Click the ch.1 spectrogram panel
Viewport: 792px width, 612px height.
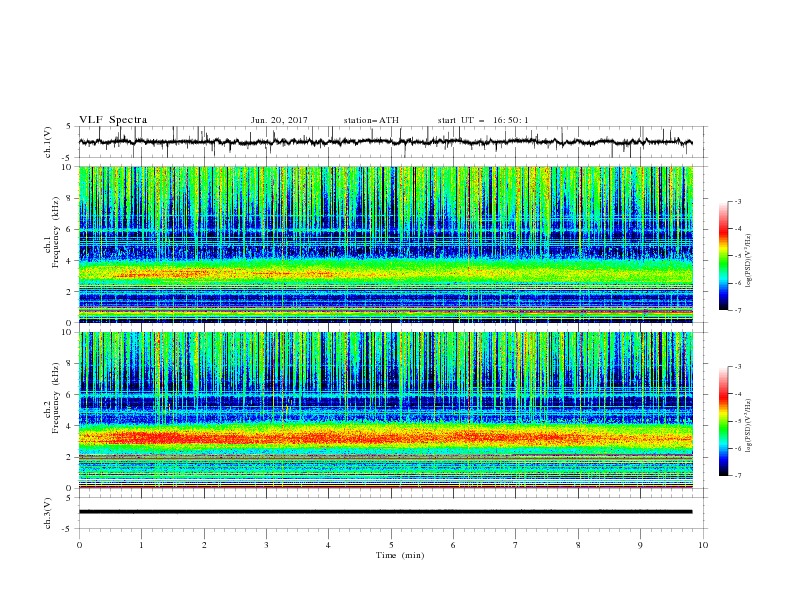[x=385, y=244]
